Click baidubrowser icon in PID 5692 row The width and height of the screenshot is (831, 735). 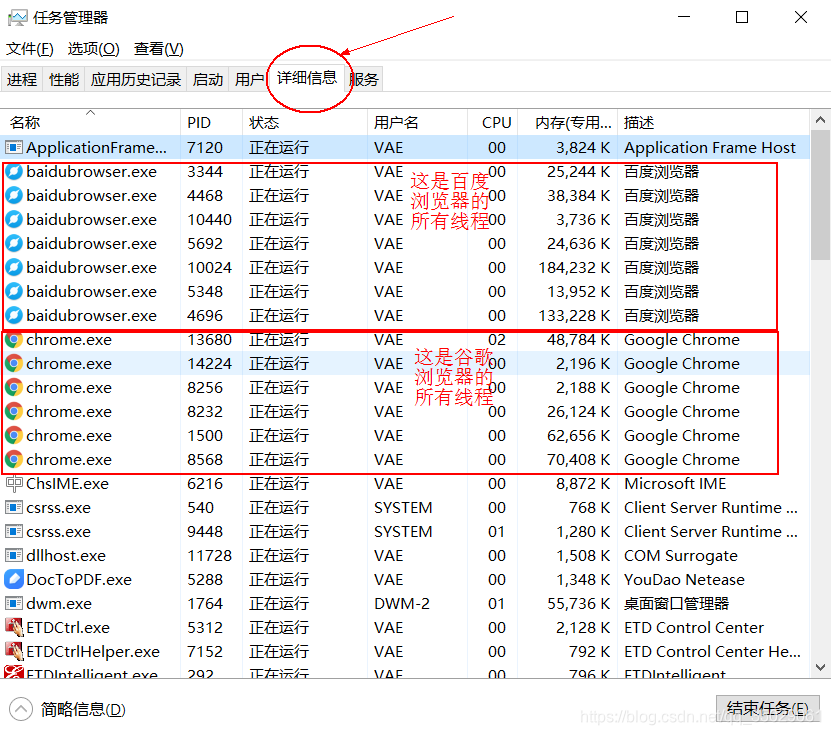[x=14, y=243]
